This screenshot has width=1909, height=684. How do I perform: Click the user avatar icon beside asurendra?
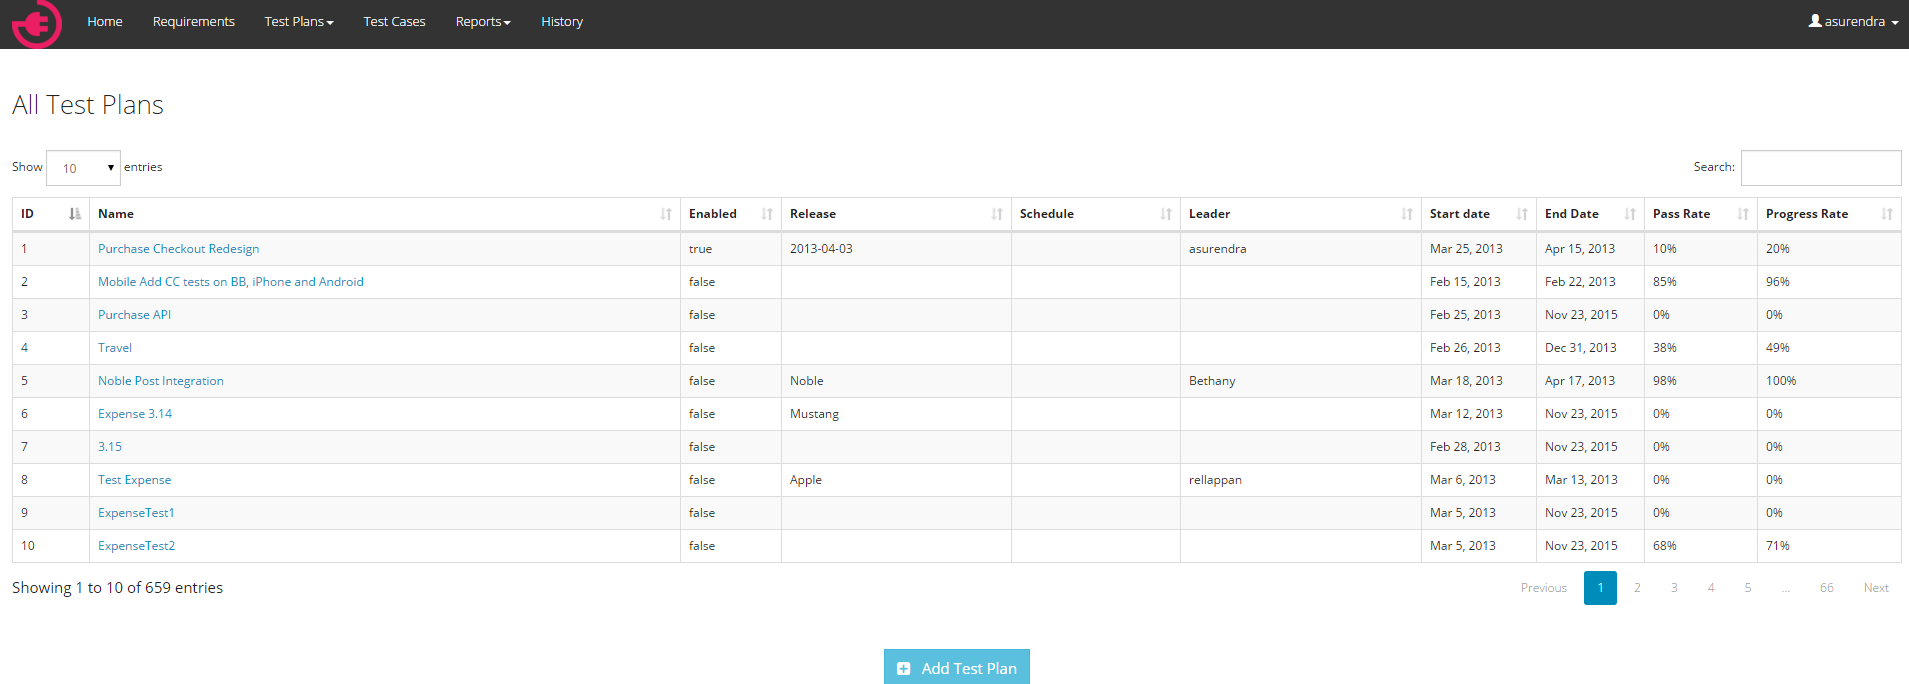[x=1815, y=21]
